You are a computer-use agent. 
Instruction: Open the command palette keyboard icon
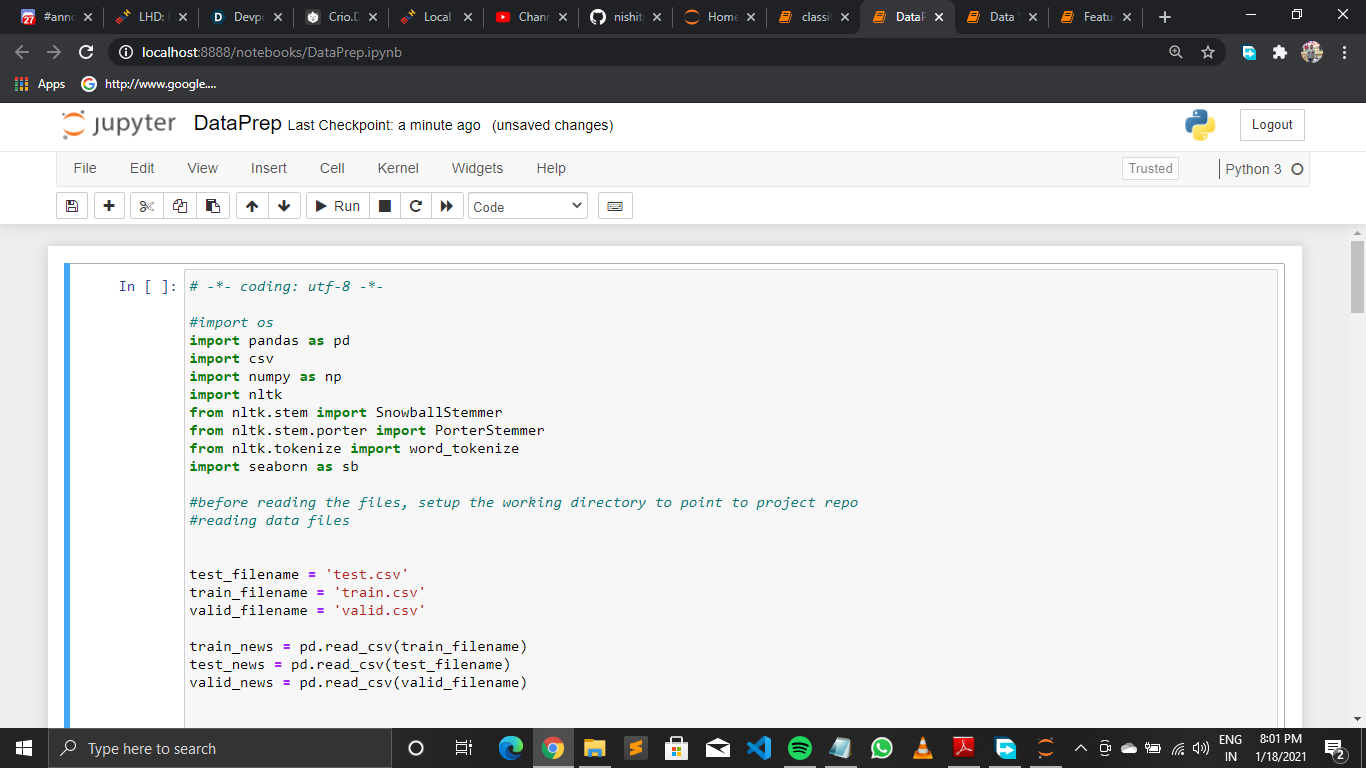point(615,206)
